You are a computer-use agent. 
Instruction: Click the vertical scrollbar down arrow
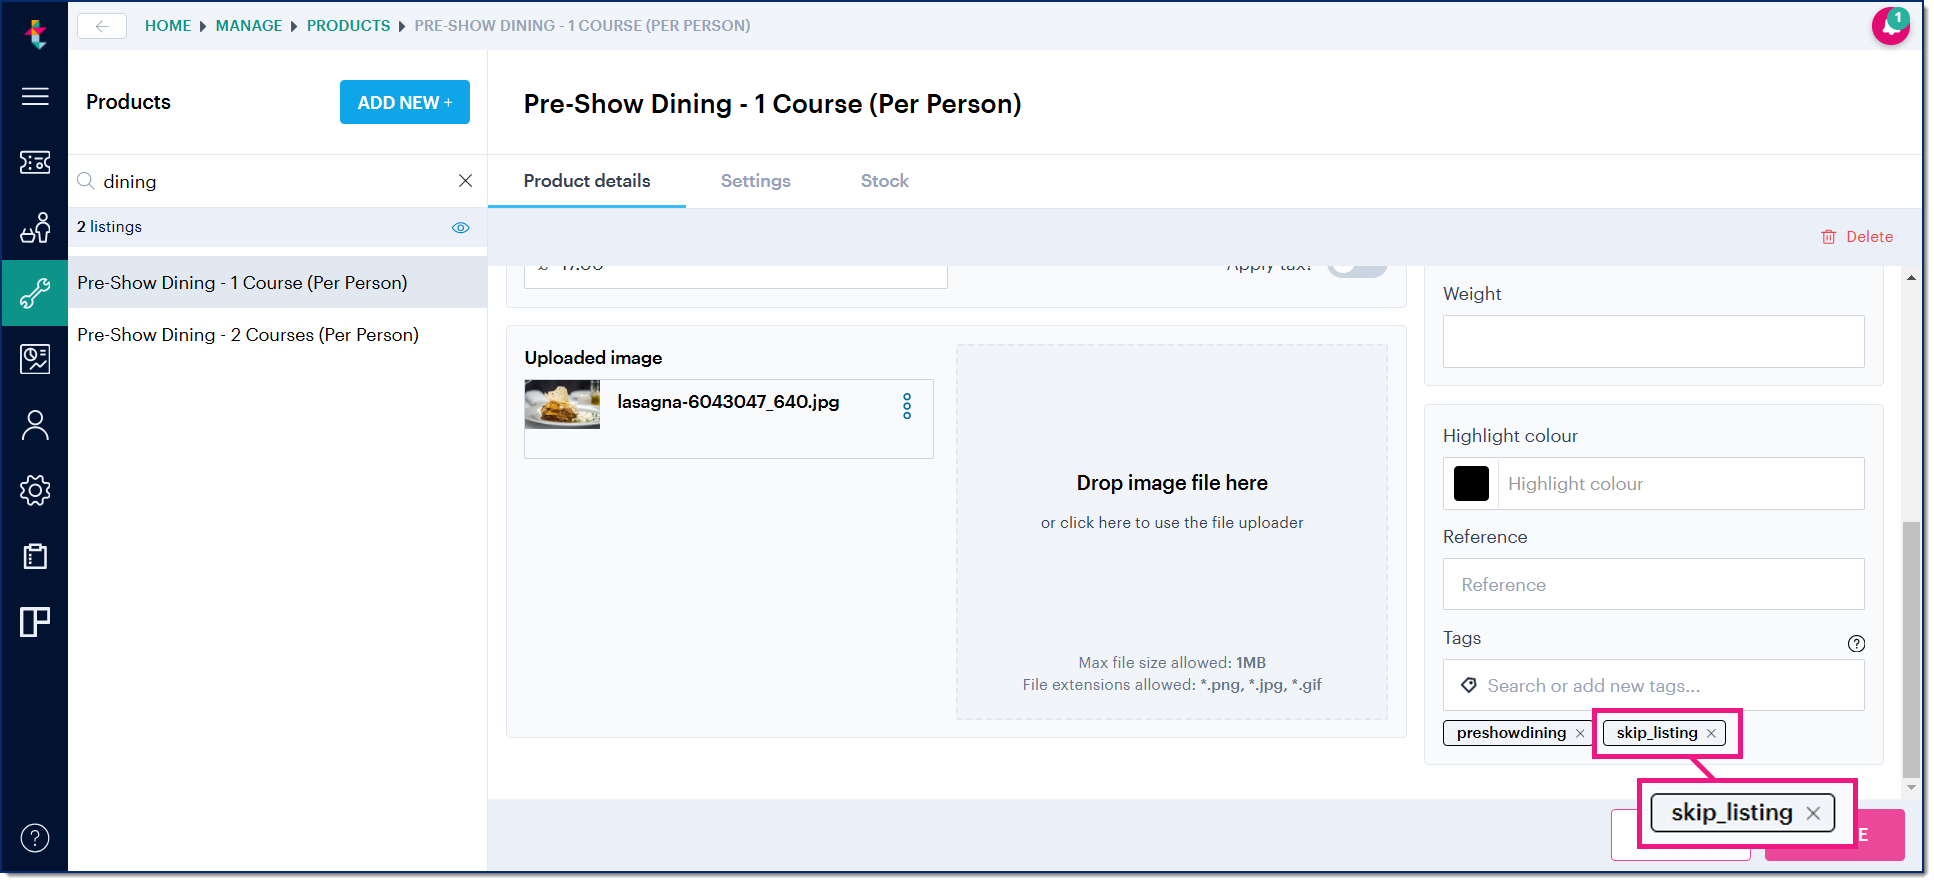[1911, 788]
